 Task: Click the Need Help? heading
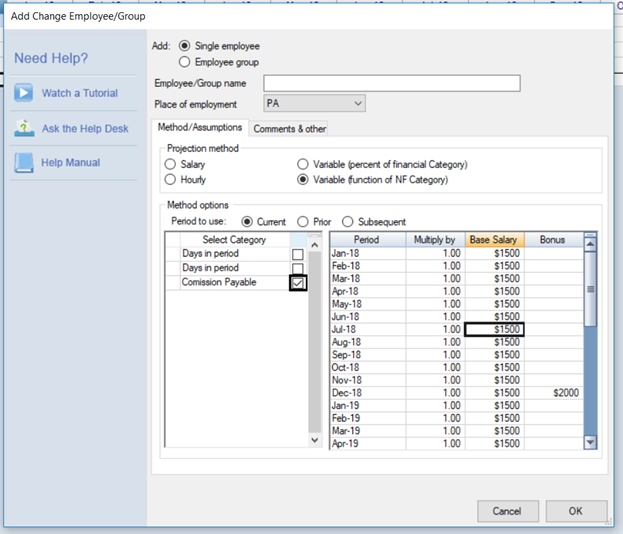tap(51, 58)
